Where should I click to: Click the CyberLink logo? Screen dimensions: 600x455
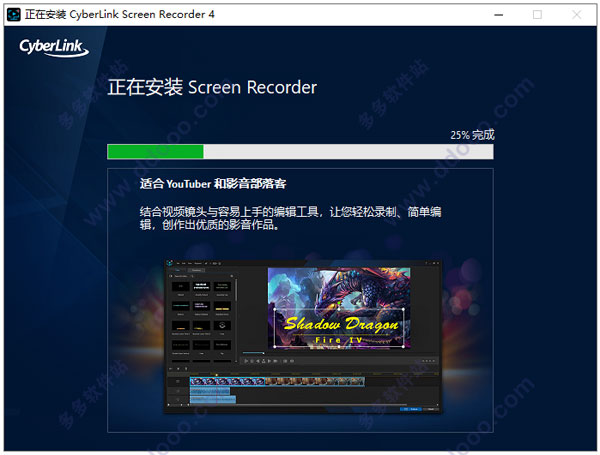(54, 47)
